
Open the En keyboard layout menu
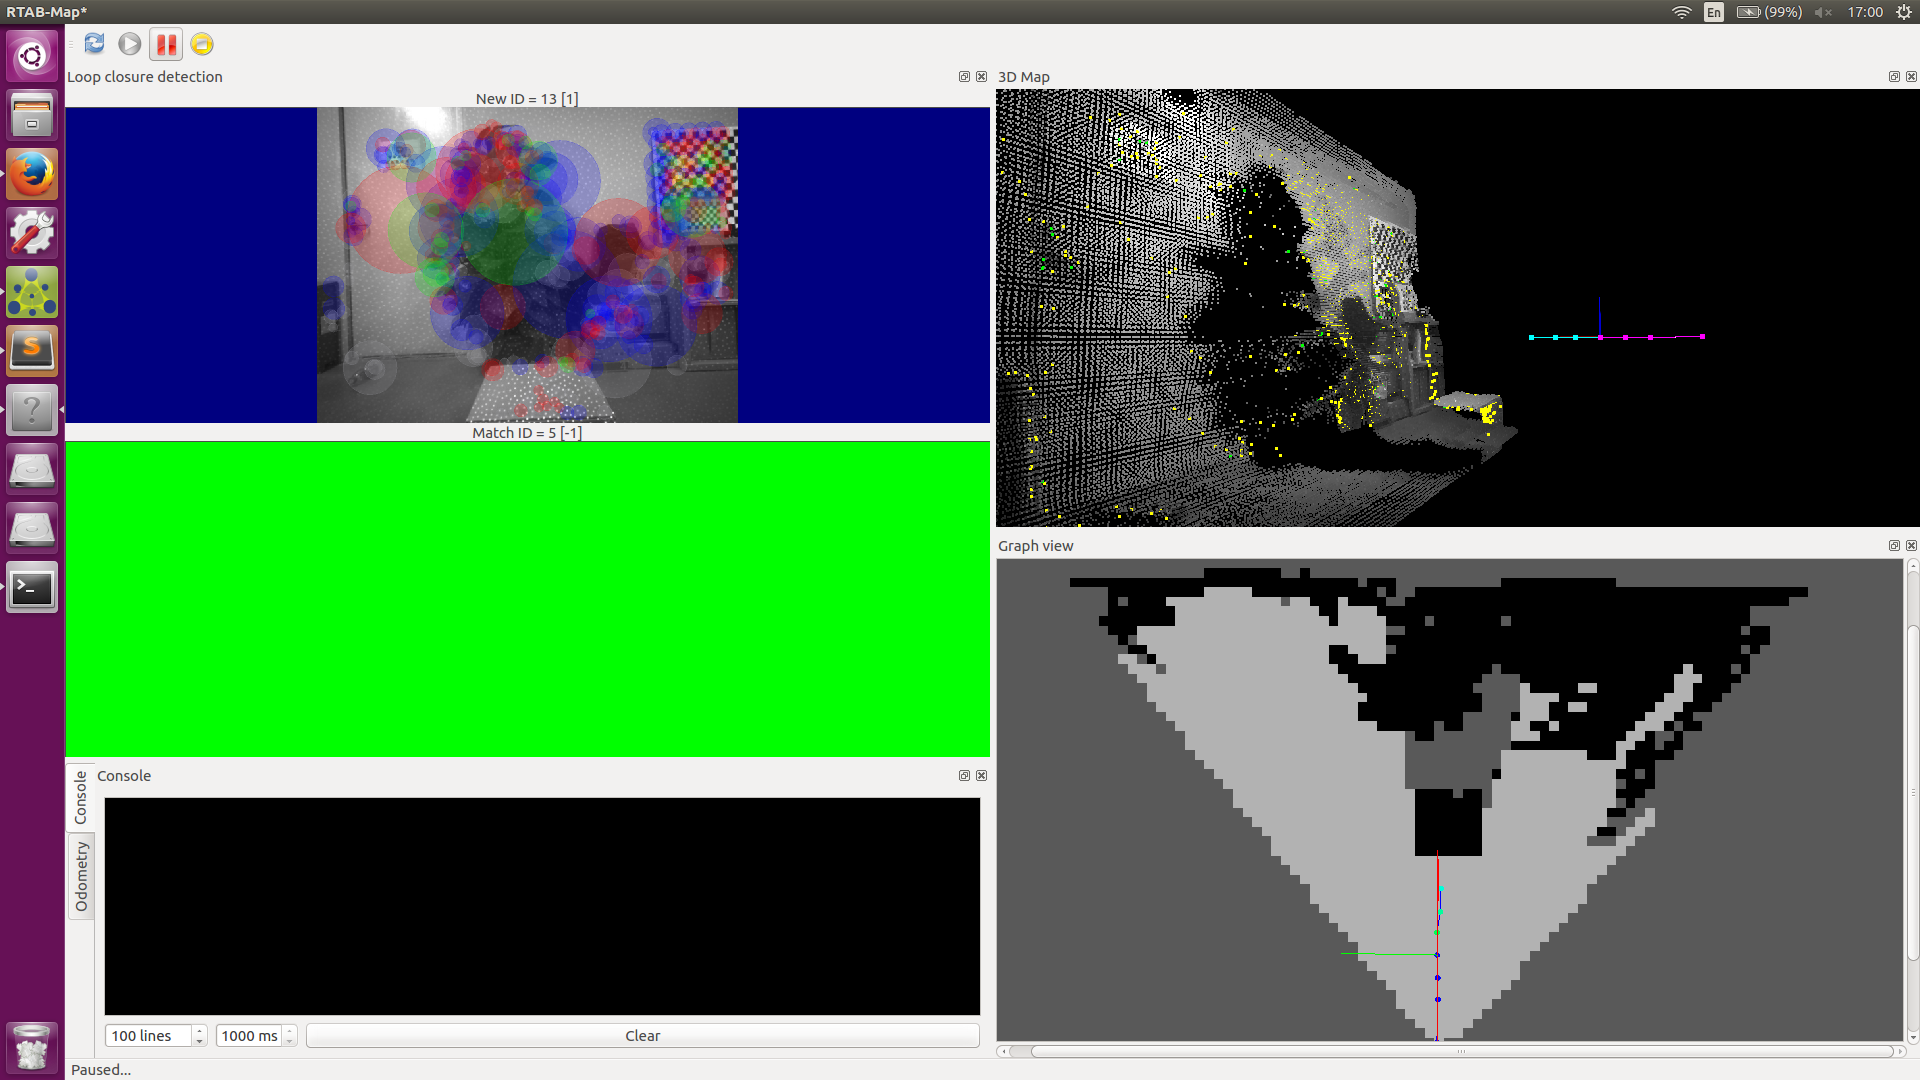[x=1714, y=12]
